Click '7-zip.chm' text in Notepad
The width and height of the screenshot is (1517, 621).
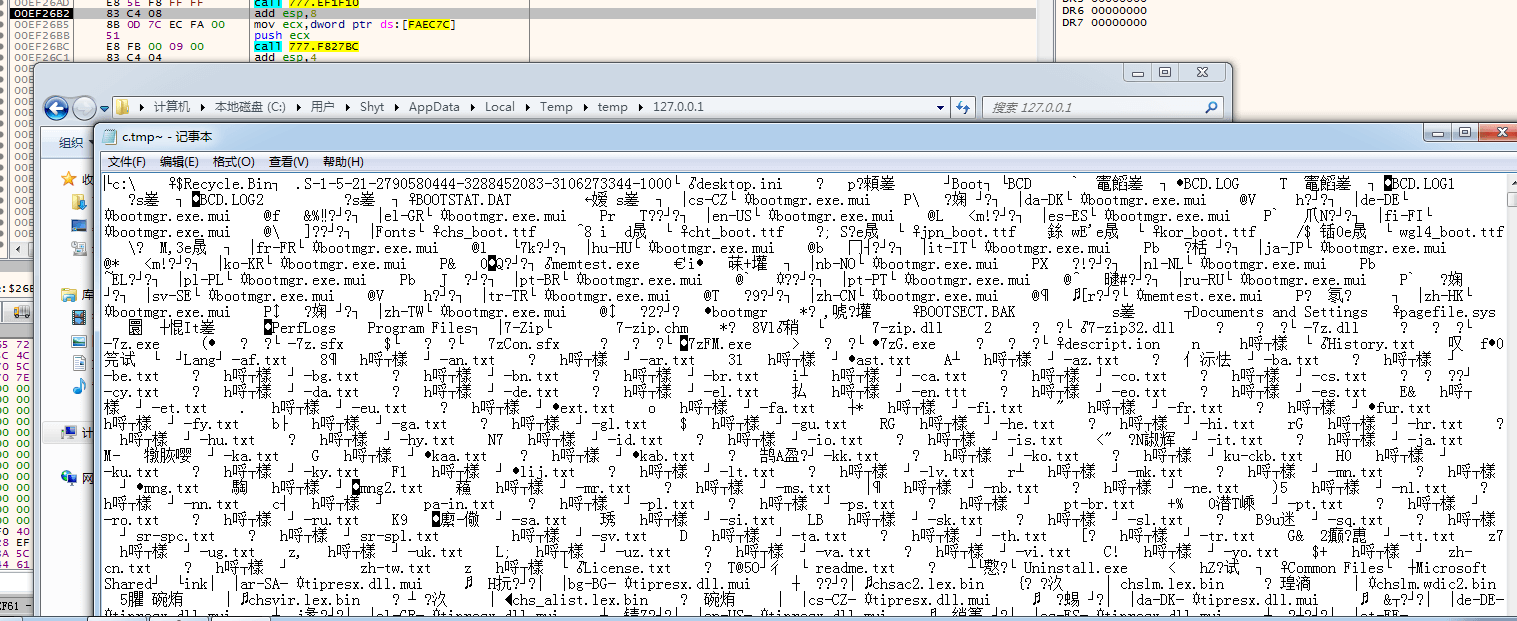point(652,328)
